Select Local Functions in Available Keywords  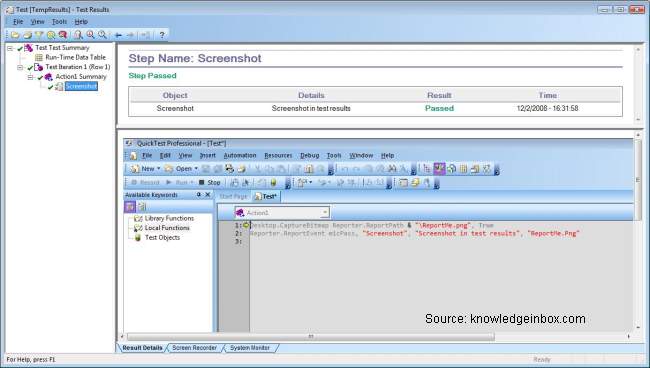(x=167, y=228)
